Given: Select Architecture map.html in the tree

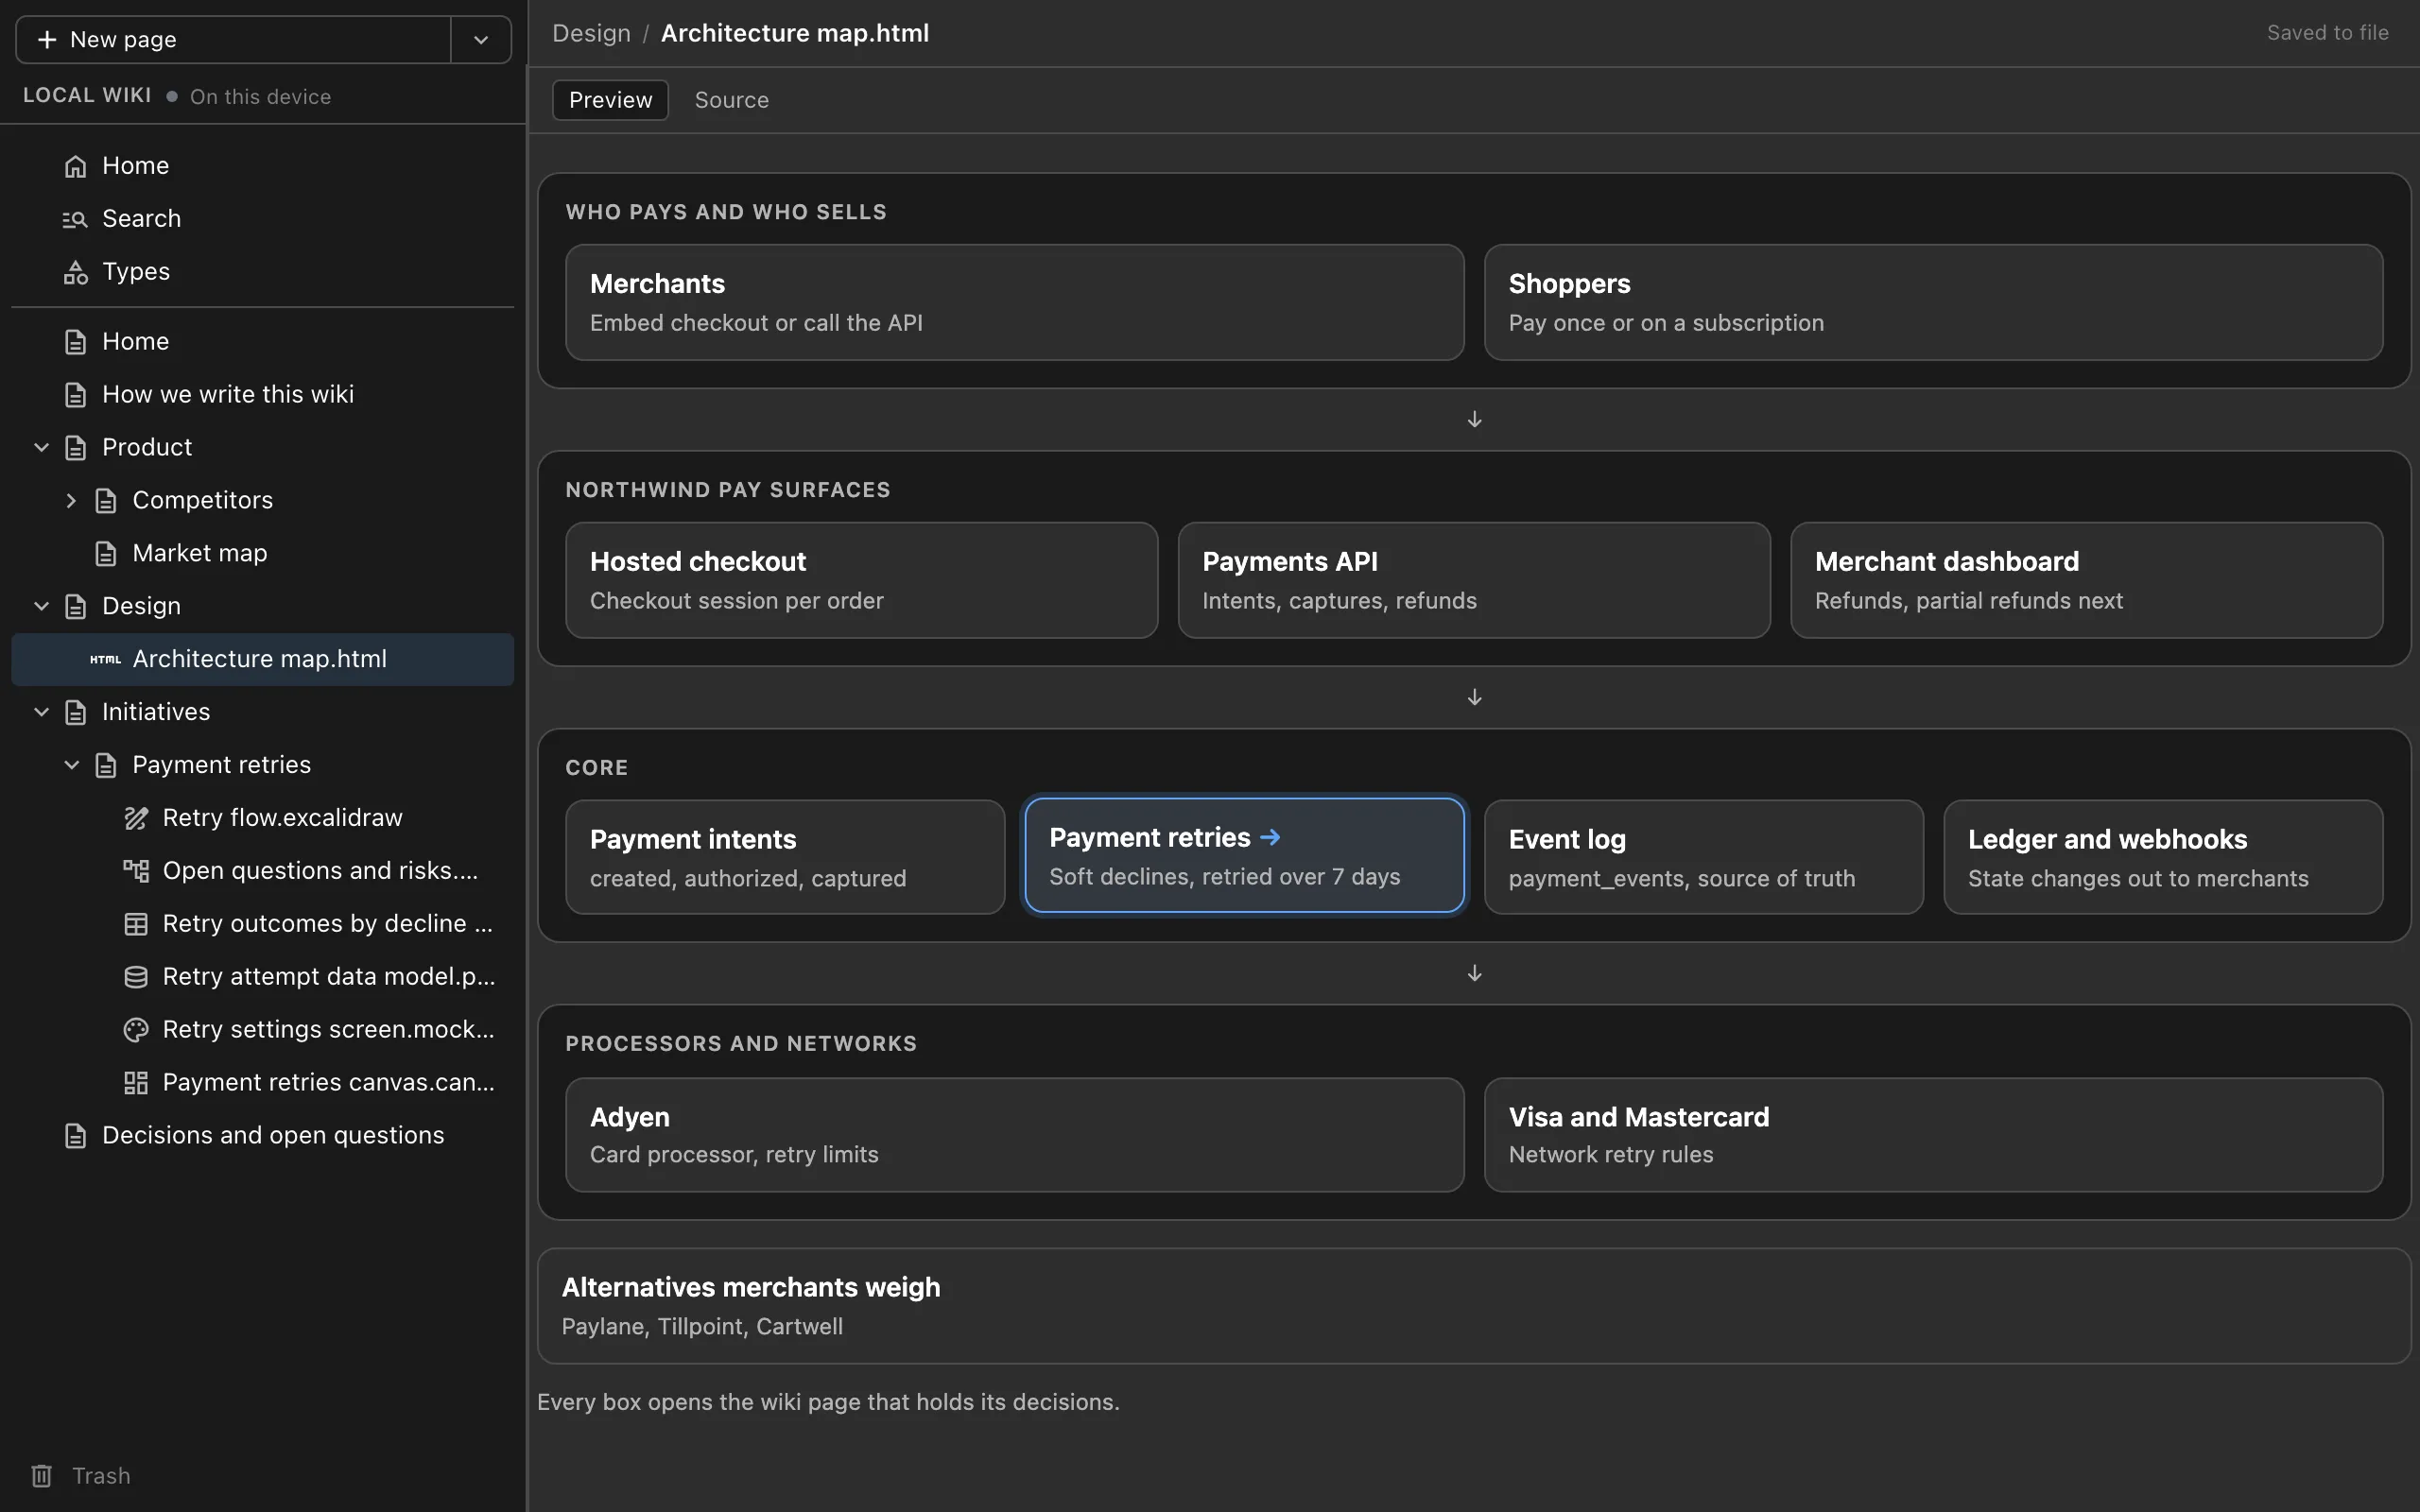Looking at the screenshot, I should [x=263, y=660].
